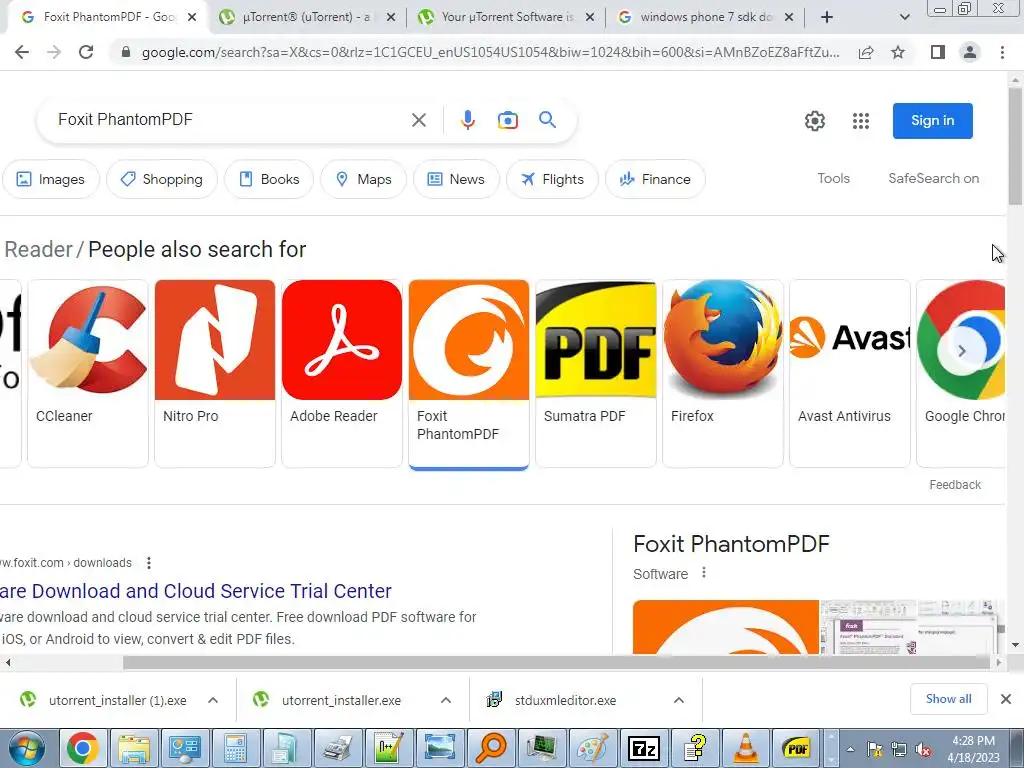Advance carousel with right chevron
The height and width of the screenshot is (768, 1024).
[961, 351]
